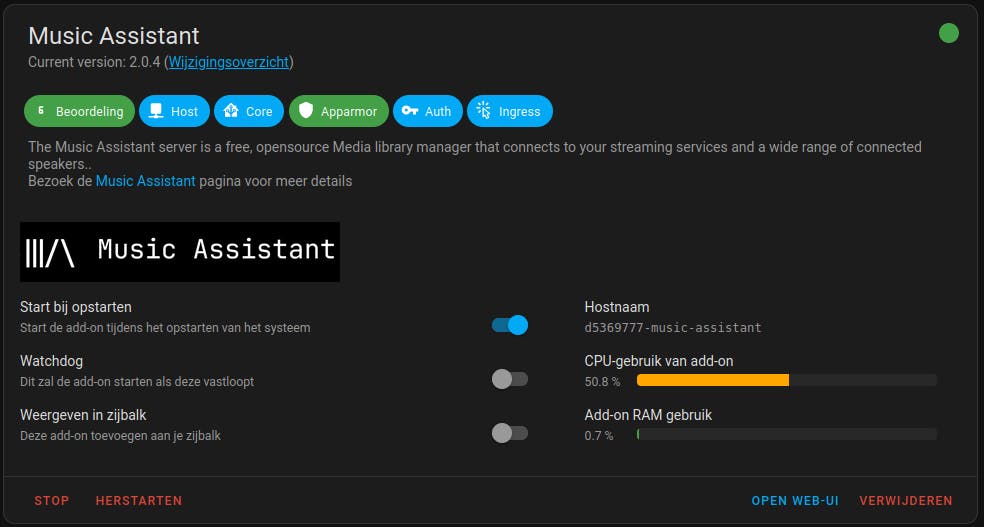Click the Core chip Home Assistant icon
Image resolution: width=984 pixels, height=527 pixels.
click(231, 111)
